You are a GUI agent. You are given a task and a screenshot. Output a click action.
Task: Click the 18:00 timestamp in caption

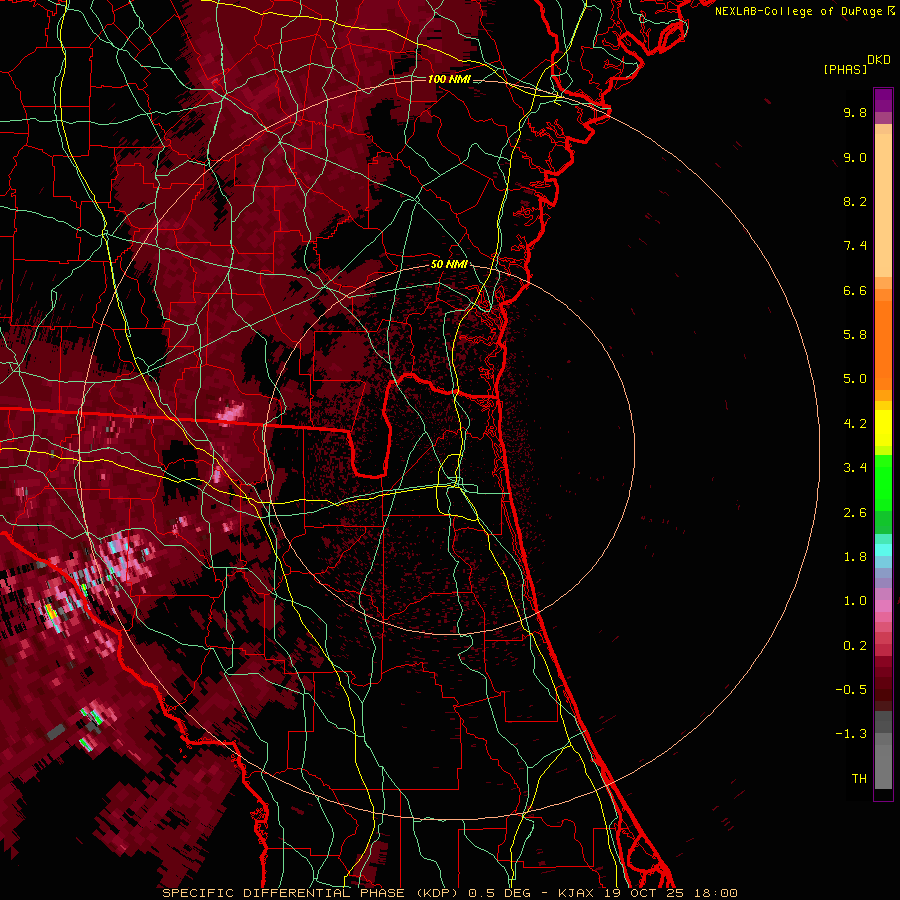tap(715, 893)
